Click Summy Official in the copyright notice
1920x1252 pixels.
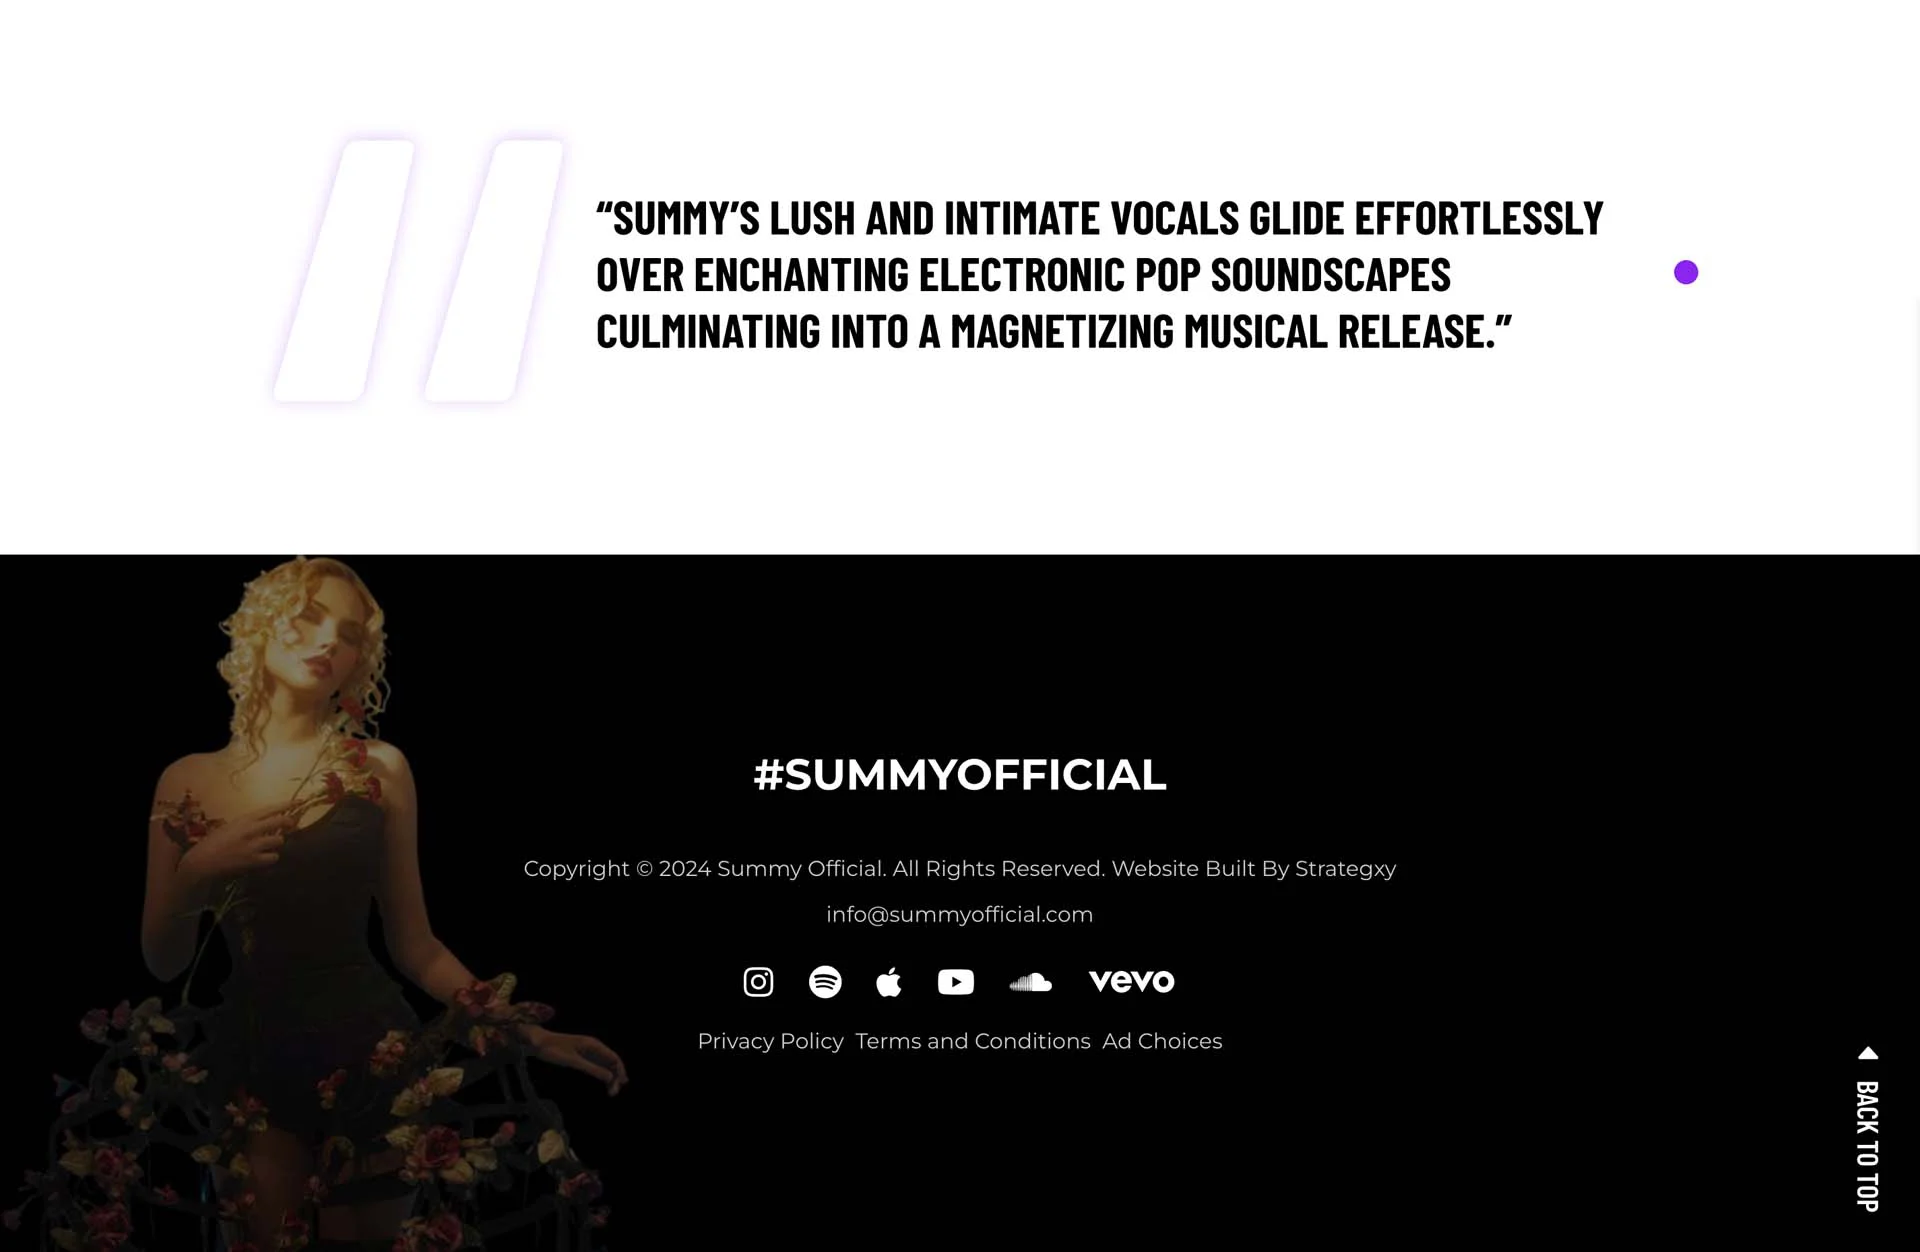point(800,869)
